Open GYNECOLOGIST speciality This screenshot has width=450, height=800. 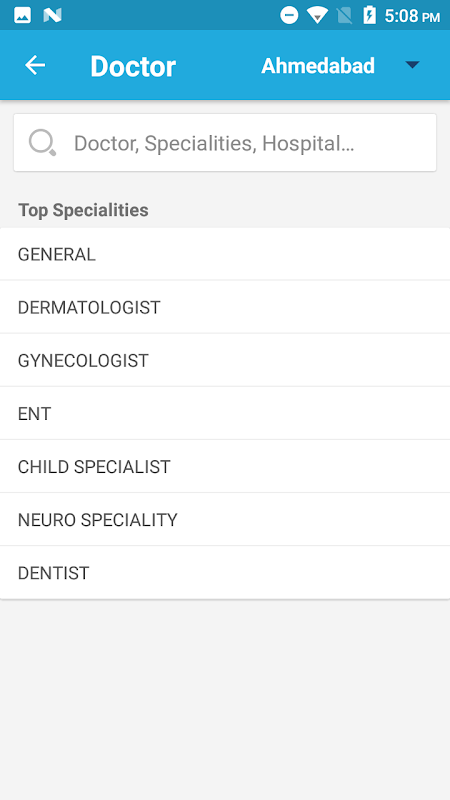(x=225, y=360)
